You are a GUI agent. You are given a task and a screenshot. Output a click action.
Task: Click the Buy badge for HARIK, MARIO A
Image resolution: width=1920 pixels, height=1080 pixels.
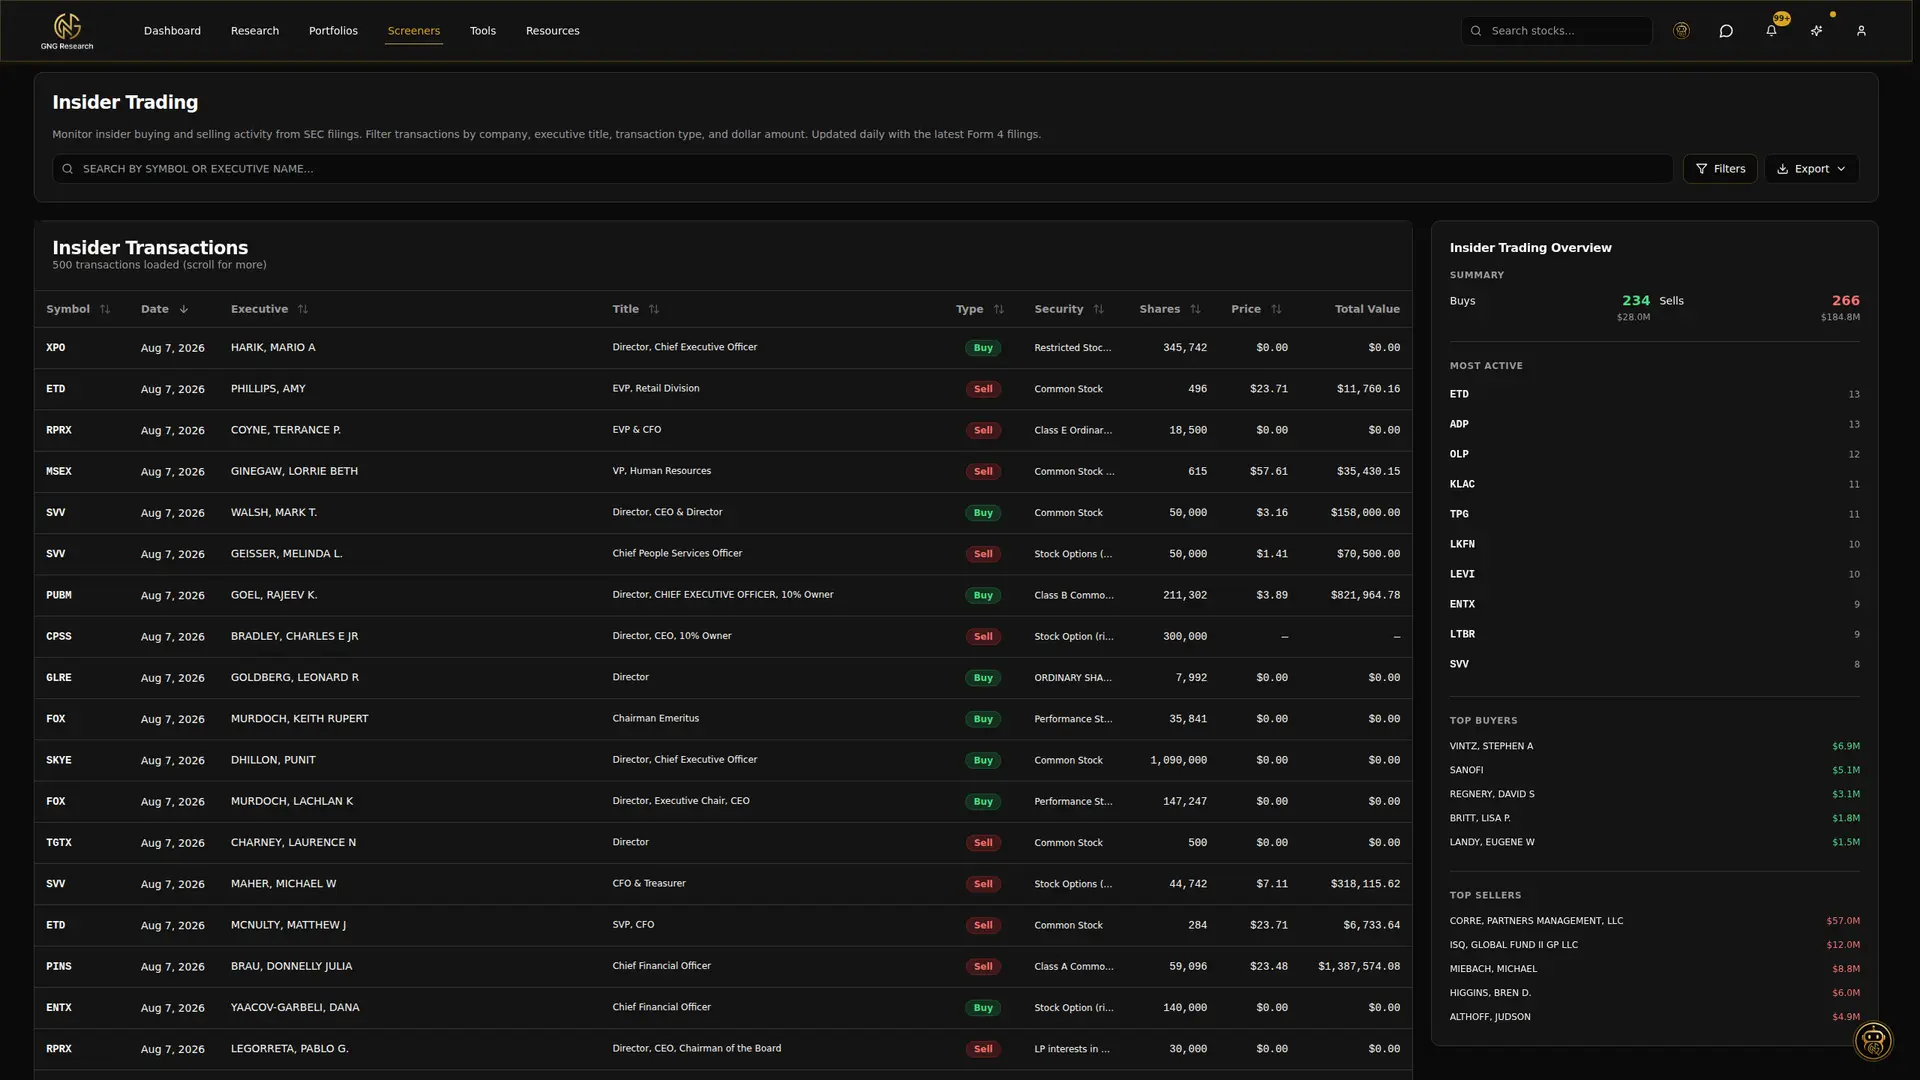(x=983, y=349)
